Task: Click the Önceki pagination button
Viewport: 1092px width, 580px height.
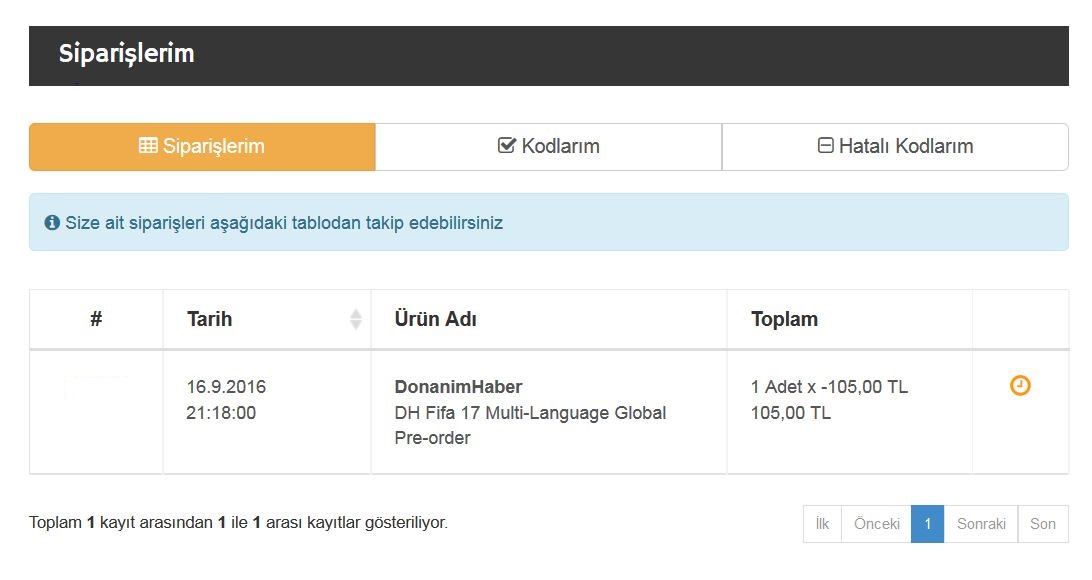Action: [876, 524]
